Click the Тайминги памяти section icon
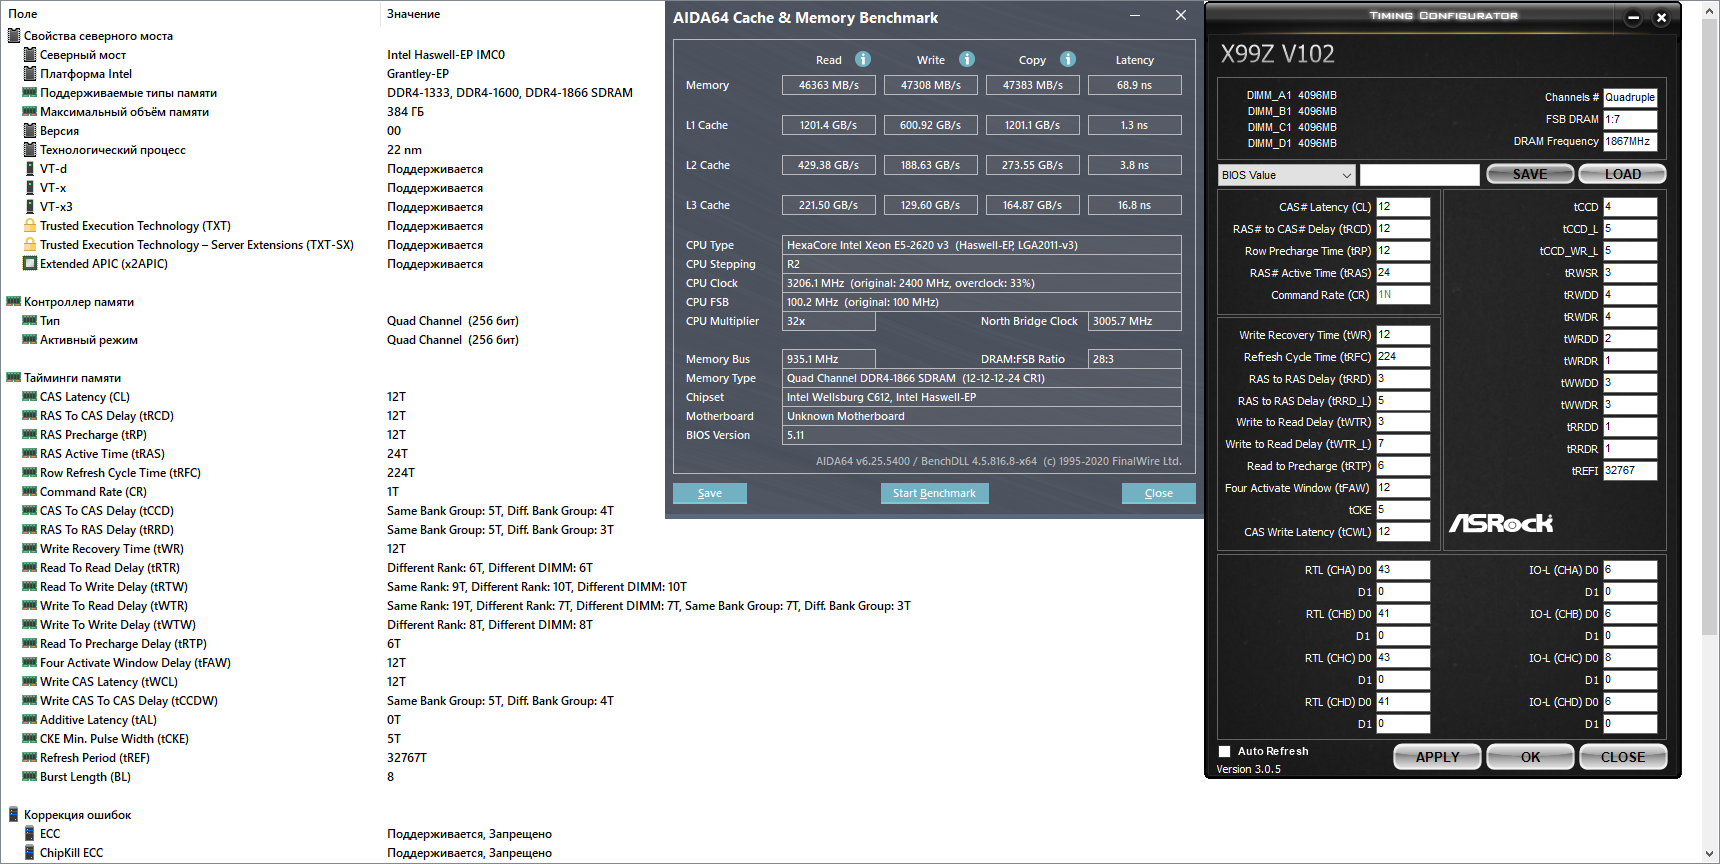1720x864 pixels. click(14, 378)
